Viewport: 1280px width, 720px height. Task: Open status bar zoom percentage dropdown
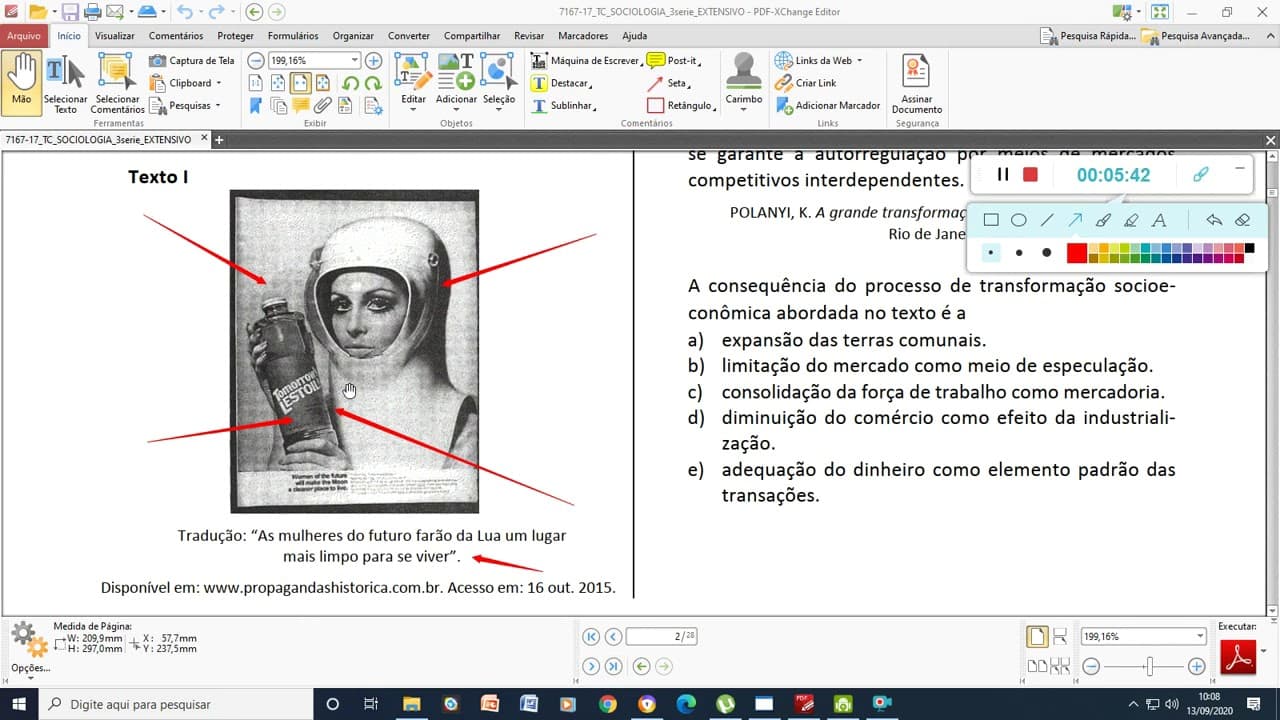pyautogui.click(x=1200, y=636)
